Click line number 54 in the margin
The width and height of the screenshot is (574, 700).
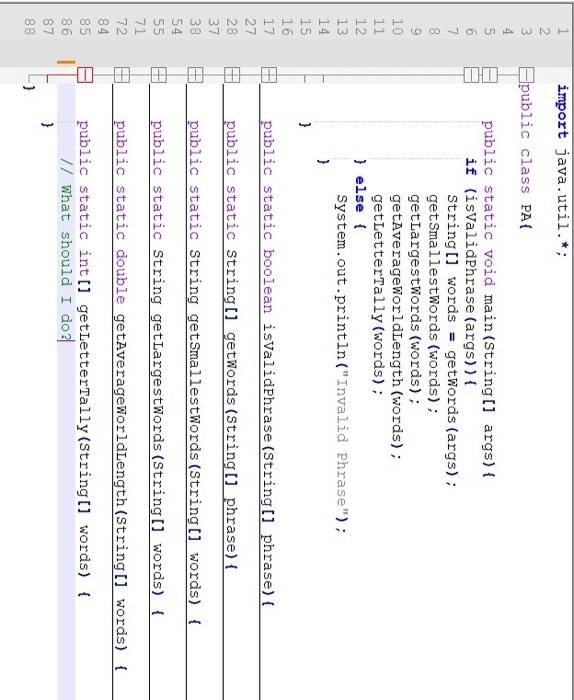[177, 27]
